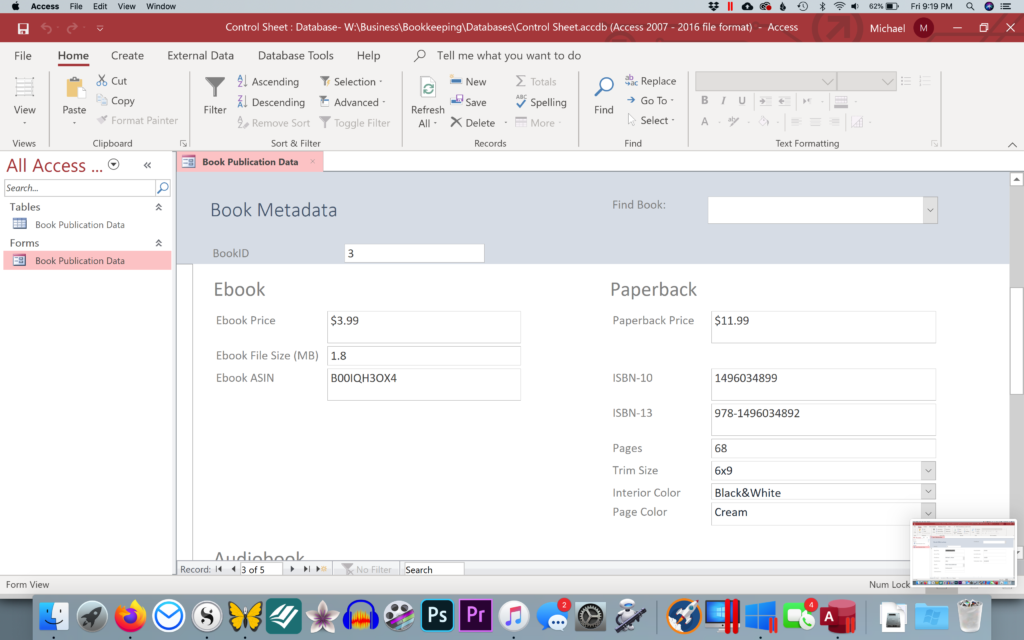Open the Go To dropdown
Image resolution: width=1024 pixels, height=640 pixels.
(x=650, y=101)
